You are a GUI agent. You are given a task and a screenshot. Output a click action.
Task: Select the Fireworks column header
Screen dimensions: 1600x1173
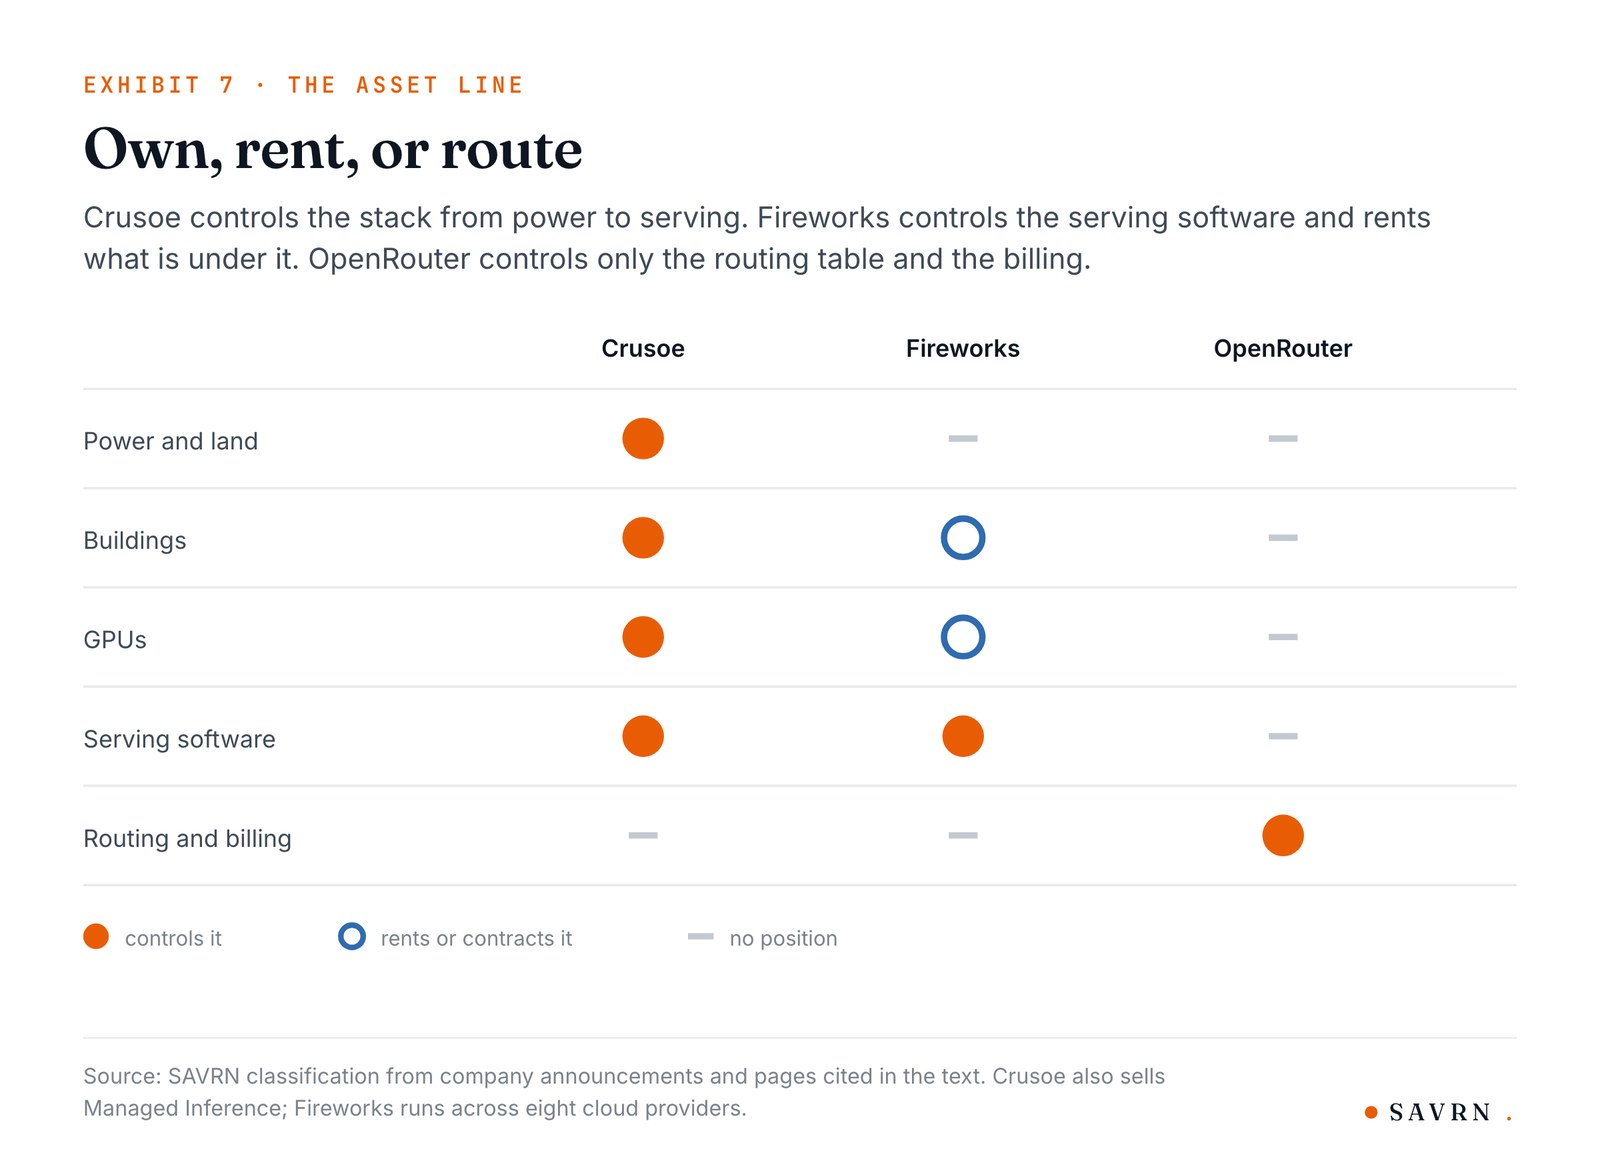pyautogui.click(x=963, y=349)
